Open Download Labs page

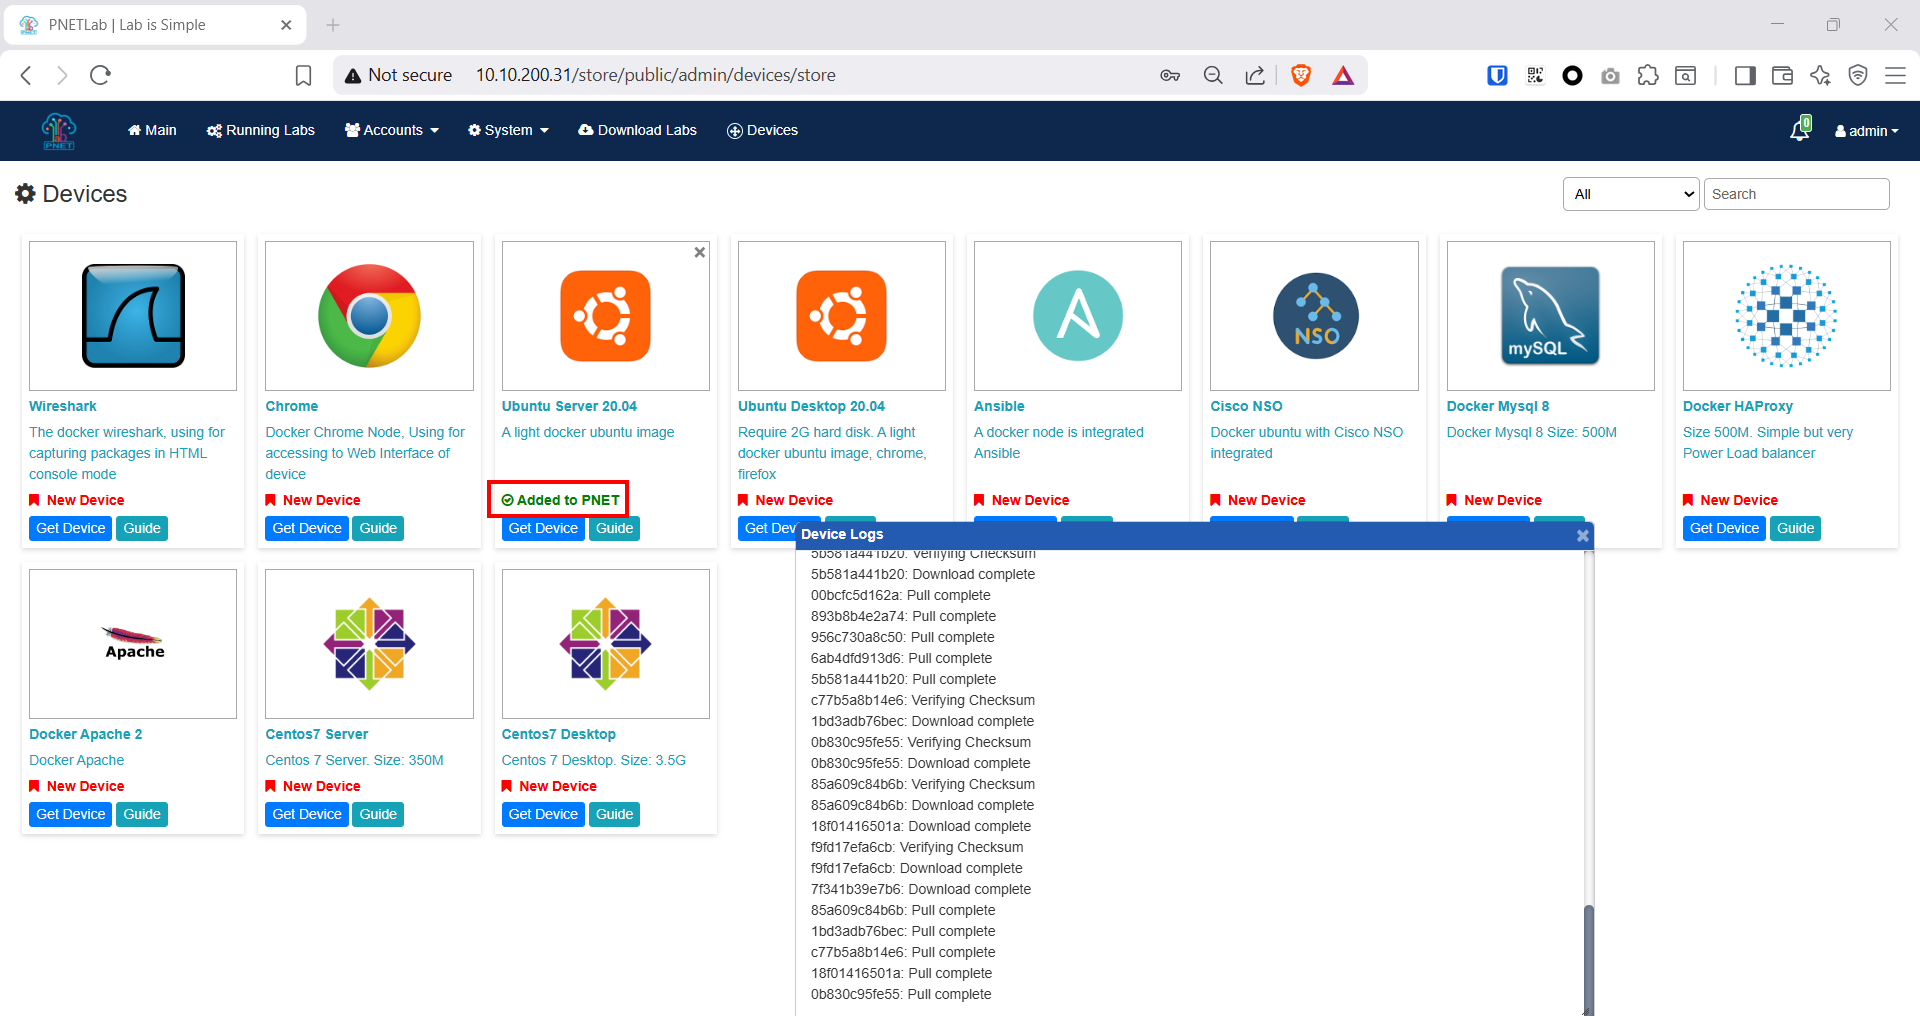[x=637, y=130]
